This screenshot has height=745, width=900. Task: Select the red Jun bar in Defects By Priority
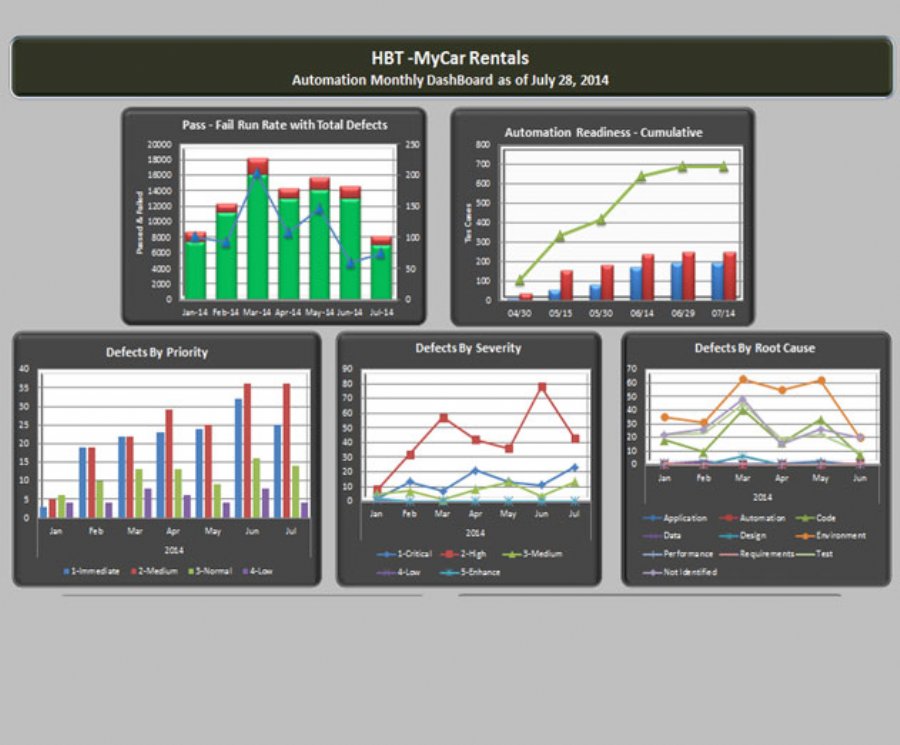point(247,450)
